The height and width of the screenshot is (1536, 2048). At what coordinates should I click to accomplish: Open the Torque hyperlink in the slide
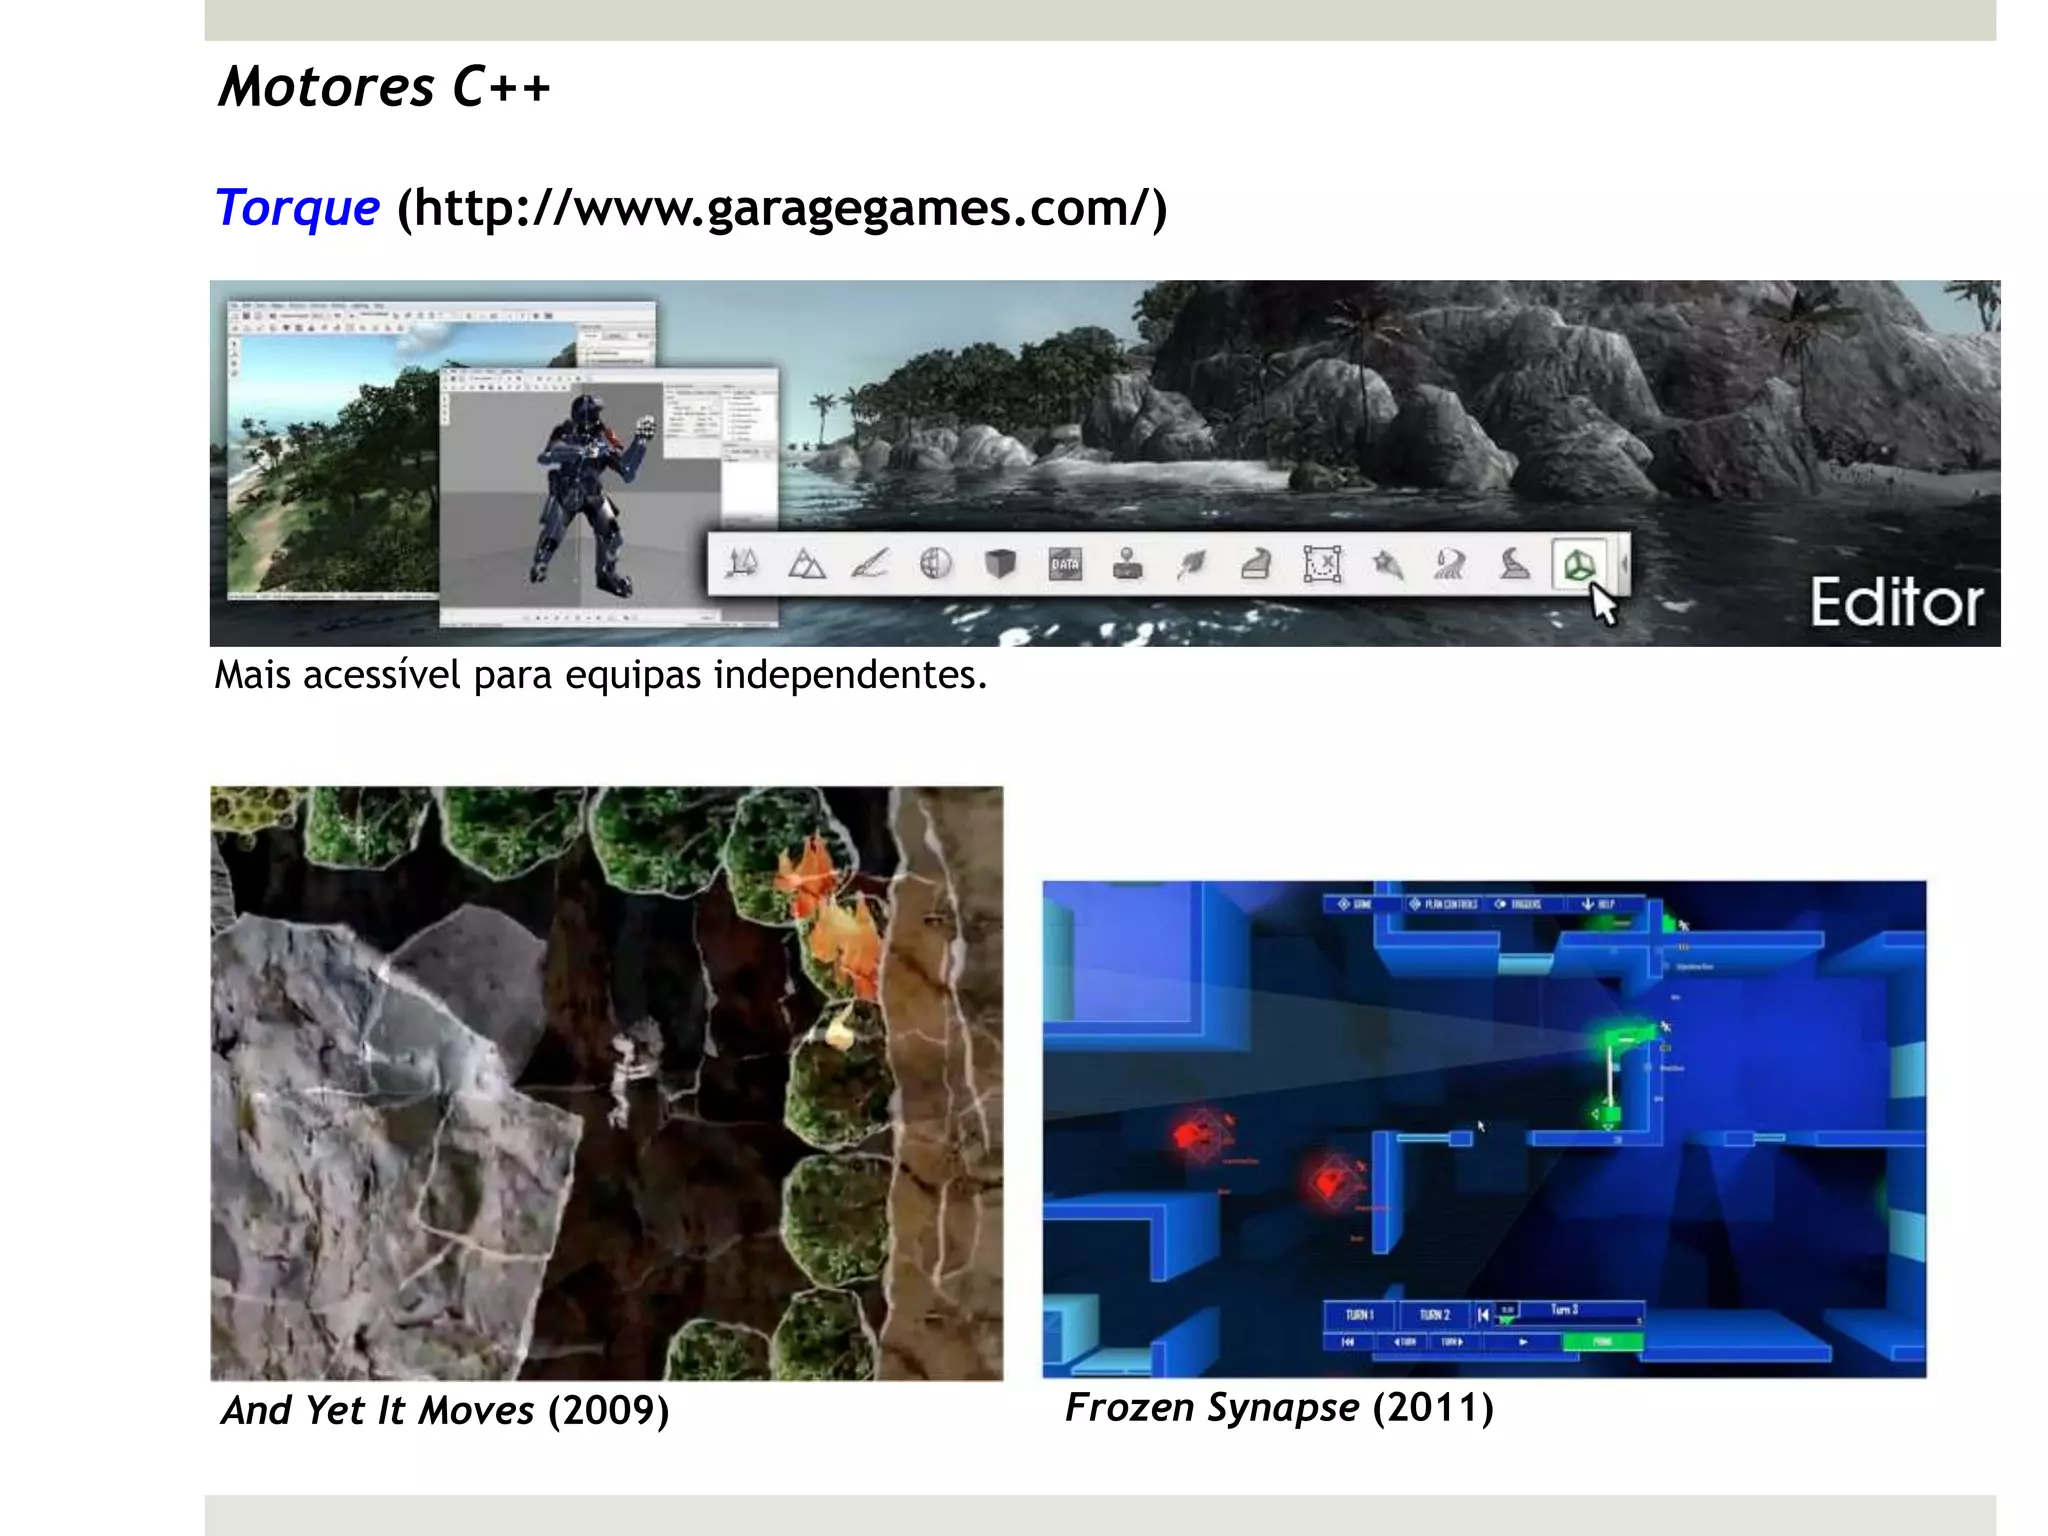pos(298,208)
